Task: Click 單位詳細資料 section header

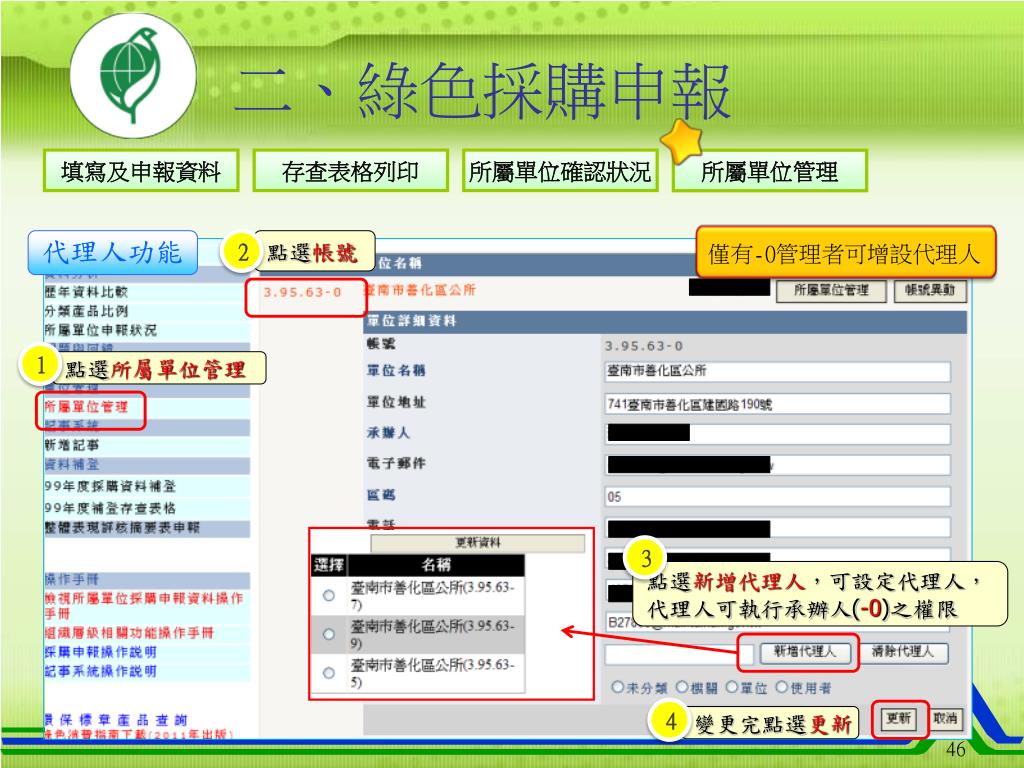Action: point(665,321)
